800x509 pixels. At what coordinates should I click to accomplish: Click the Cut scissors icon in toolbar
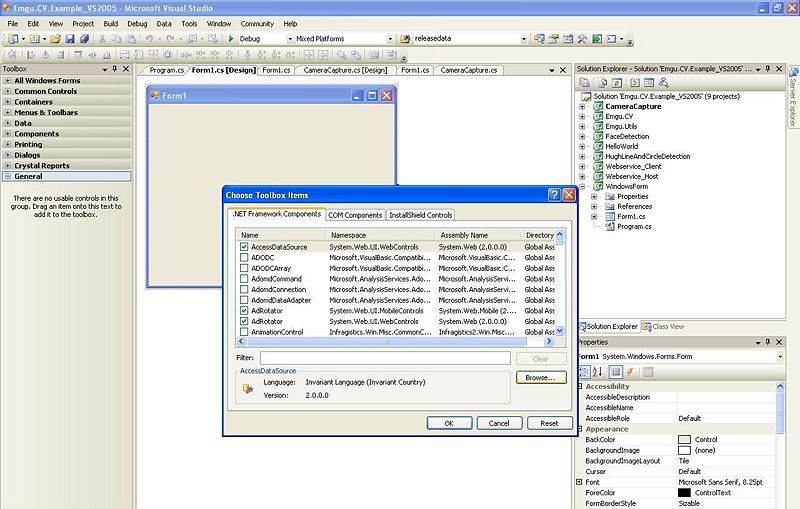(x=102, y=39)
